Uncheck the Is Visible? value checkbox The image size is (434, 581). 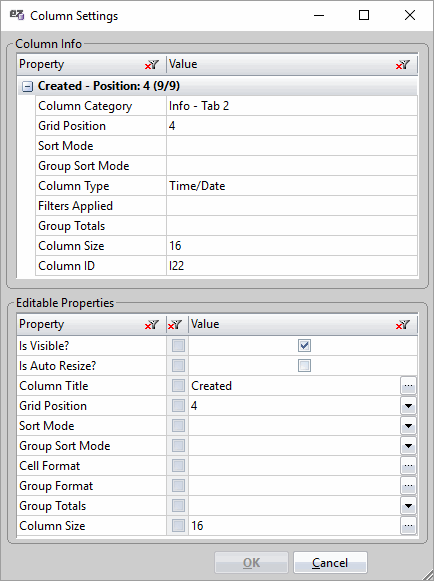point(304,346)
